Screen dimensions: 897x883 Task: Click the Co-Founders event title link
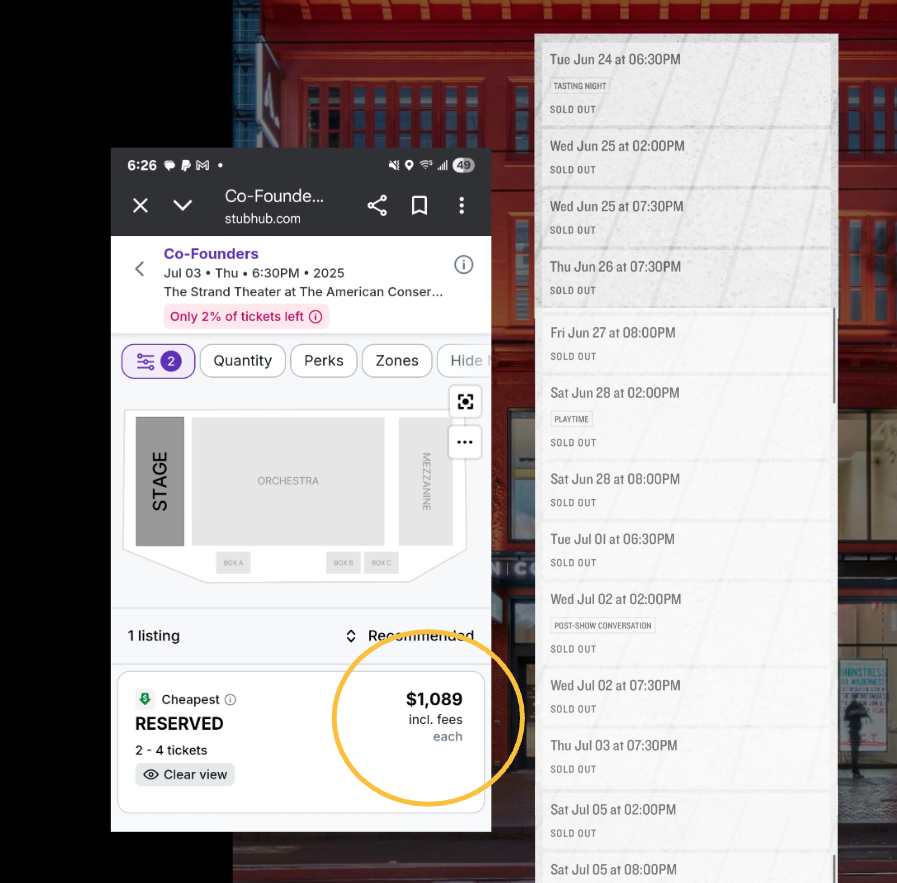tap(211, 254)
